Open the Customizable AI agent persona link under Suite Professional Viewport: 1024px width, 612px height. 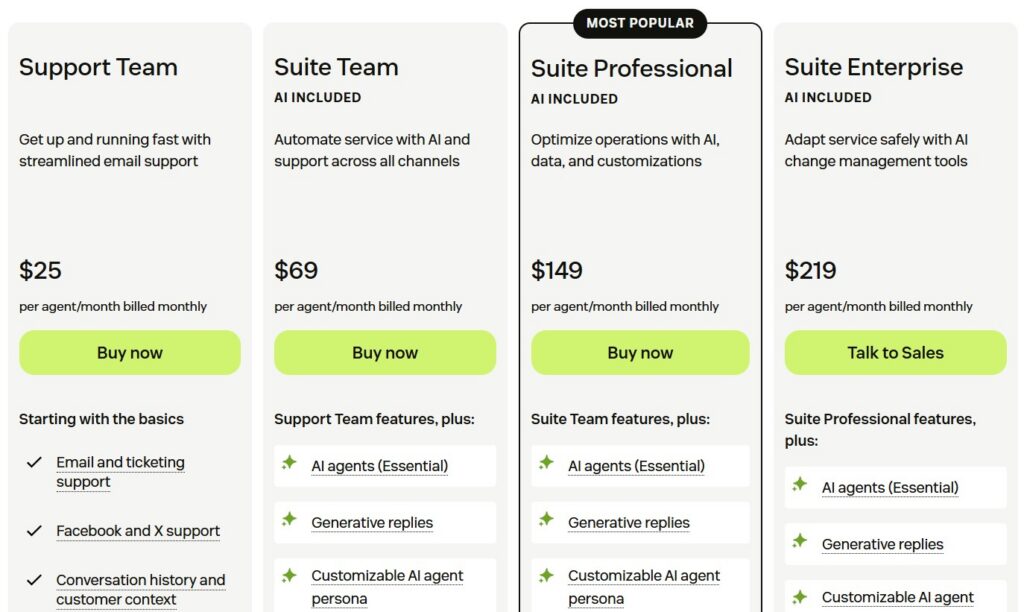(644, 586)
